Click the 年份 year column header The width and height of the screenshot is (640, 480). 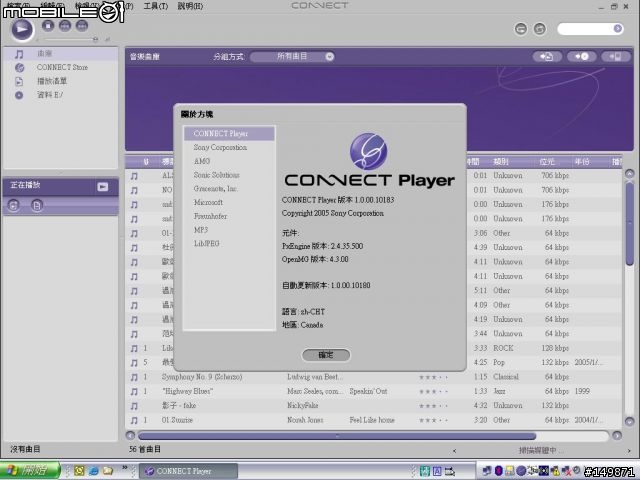click(582, 162)
